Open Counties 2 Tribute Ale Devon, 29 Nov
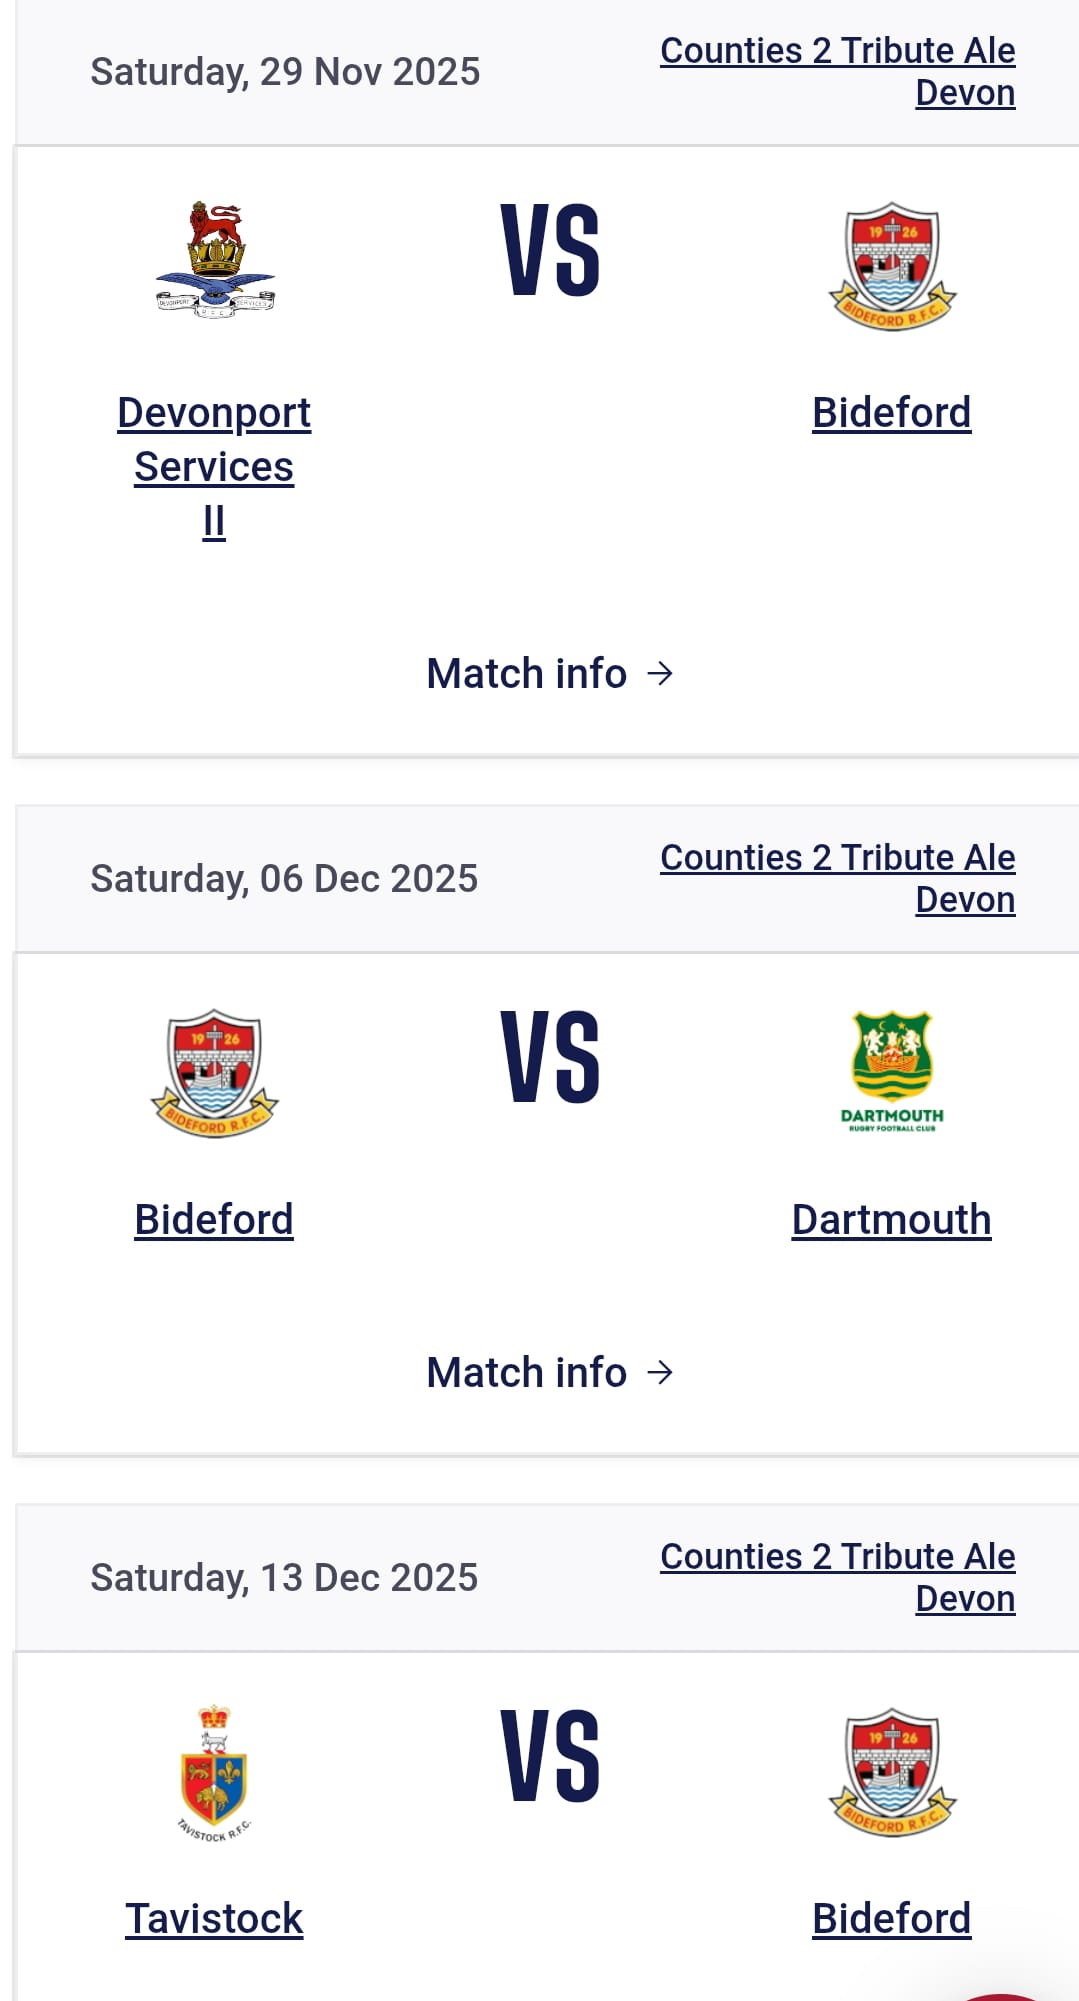The image size is (1079, 2001). tap(838, 71)
